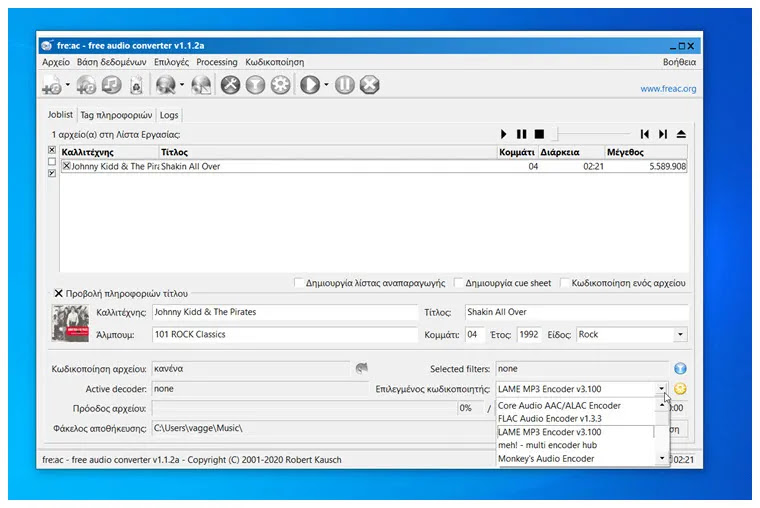760x508 pixels.
Task: Open the Processing menu
Action: pos(217,62)
